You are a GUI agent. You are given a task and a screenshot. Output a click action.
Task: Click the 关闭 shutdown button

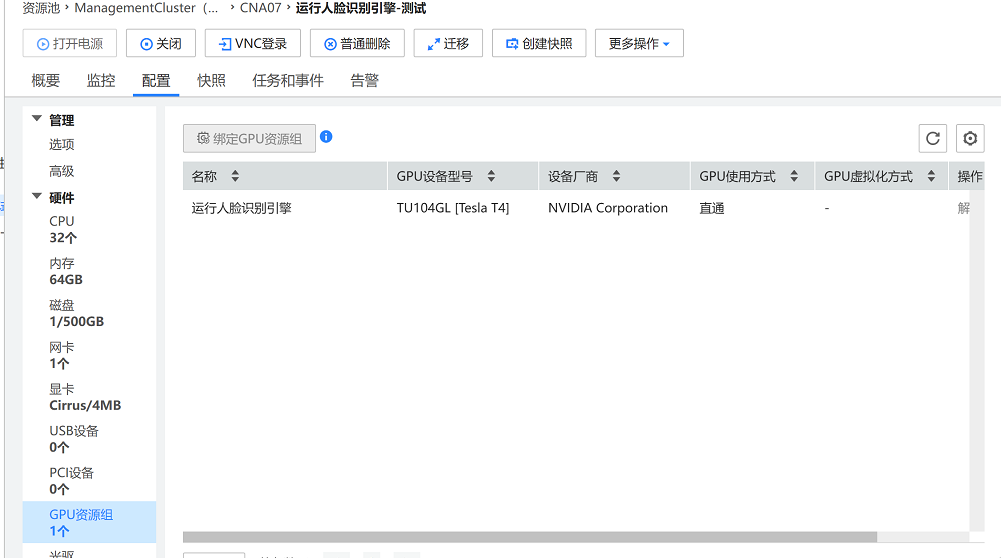pyautogui.click(x=161, y=43)
